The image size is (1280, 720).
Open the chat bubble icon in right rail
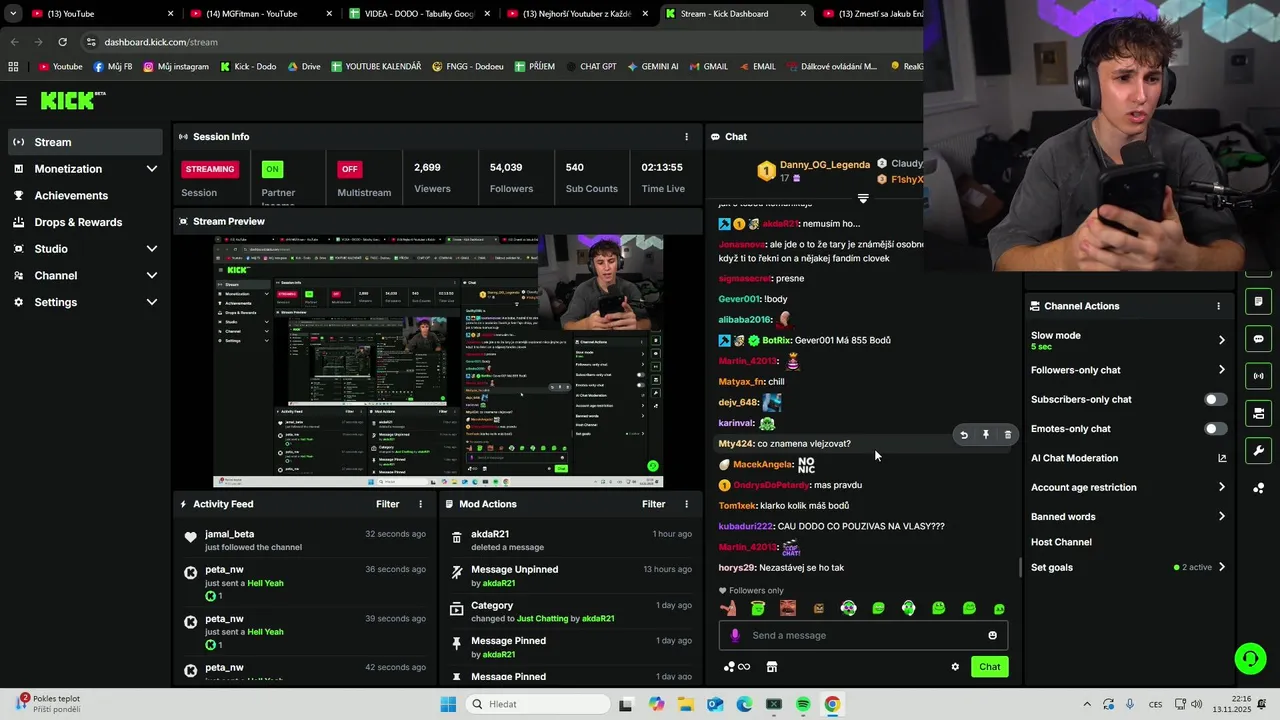pos(1258,339)
